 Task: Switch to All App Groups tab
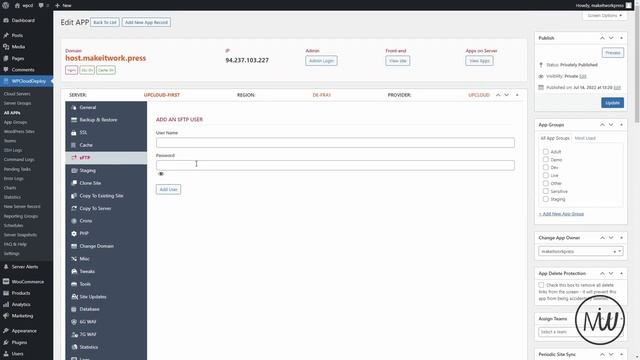pos(555,138)
